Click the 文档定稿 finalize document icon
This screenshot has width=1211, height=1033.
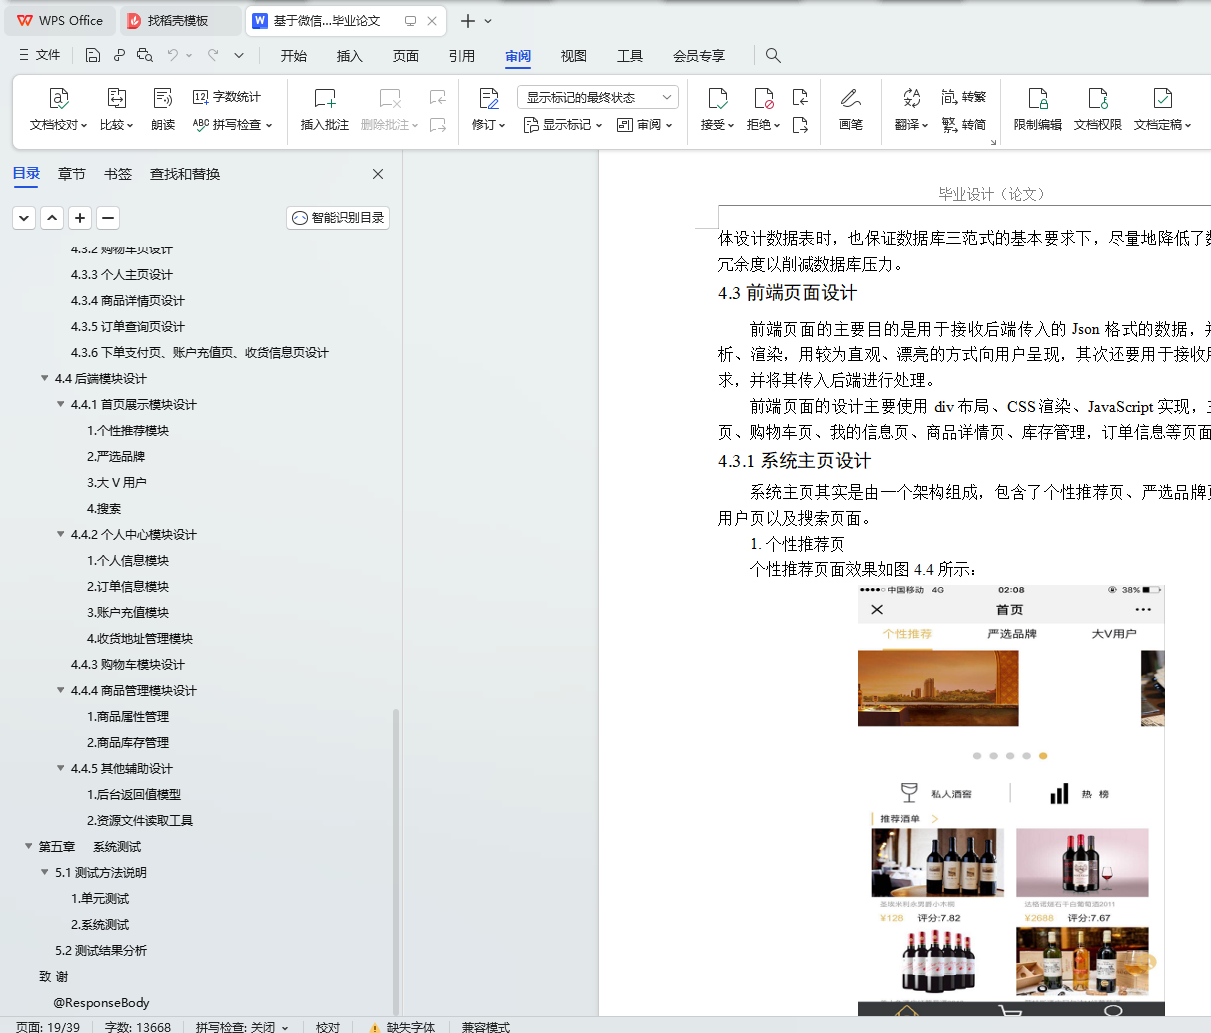[x=1162, y=98]
